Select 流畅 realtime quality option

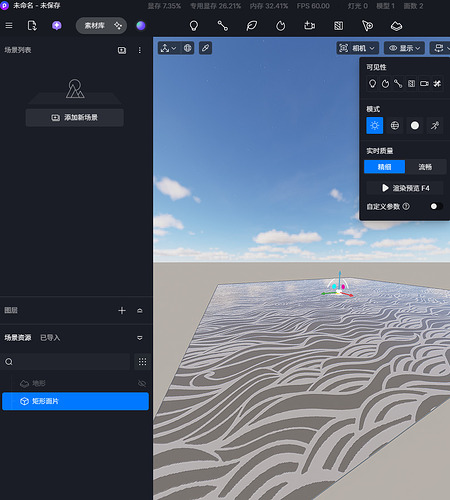[x=425, y=167]
